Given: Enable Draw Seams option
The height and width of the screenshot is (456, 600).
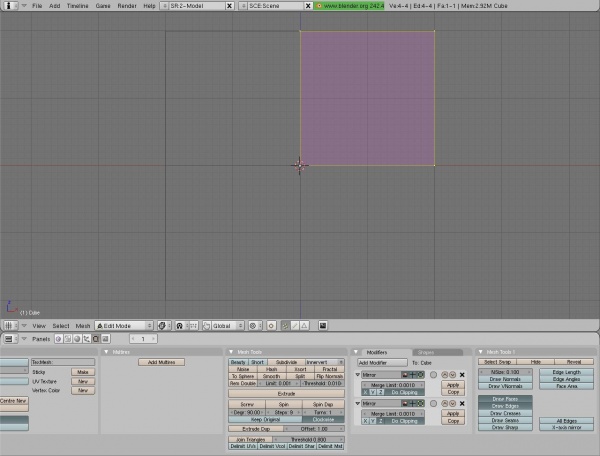Looking at the screenshot, I should point(505,420).
